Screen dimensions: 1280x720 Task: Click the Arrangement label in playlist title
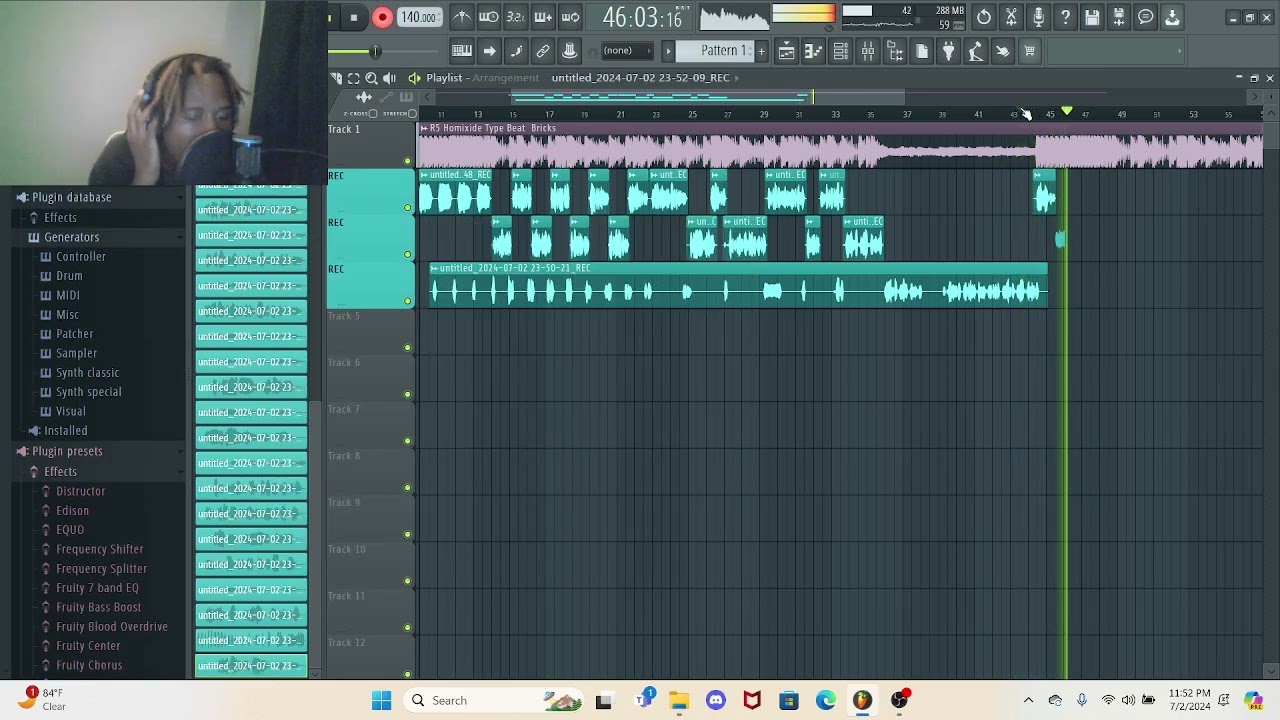[505, 78]
